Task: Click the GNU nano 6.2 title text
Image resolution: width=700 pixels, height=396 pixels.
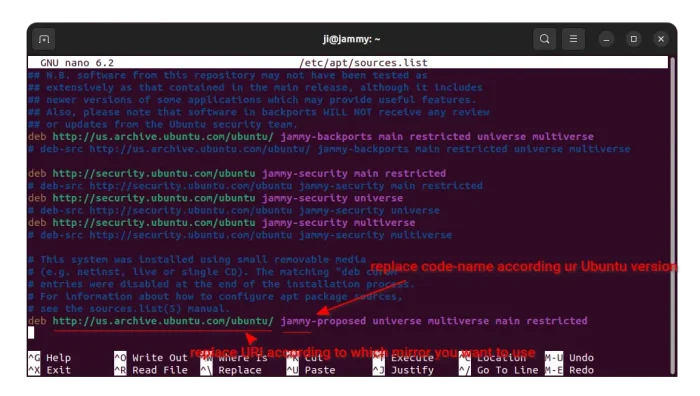Action: (77, 63)
